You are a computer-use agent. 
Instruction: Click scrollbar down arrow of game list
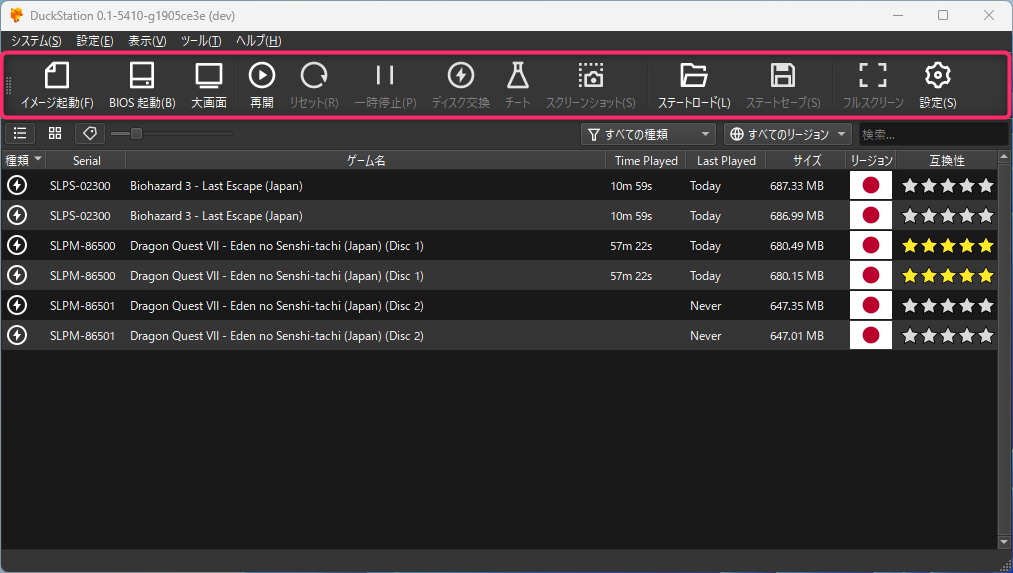1003,542
